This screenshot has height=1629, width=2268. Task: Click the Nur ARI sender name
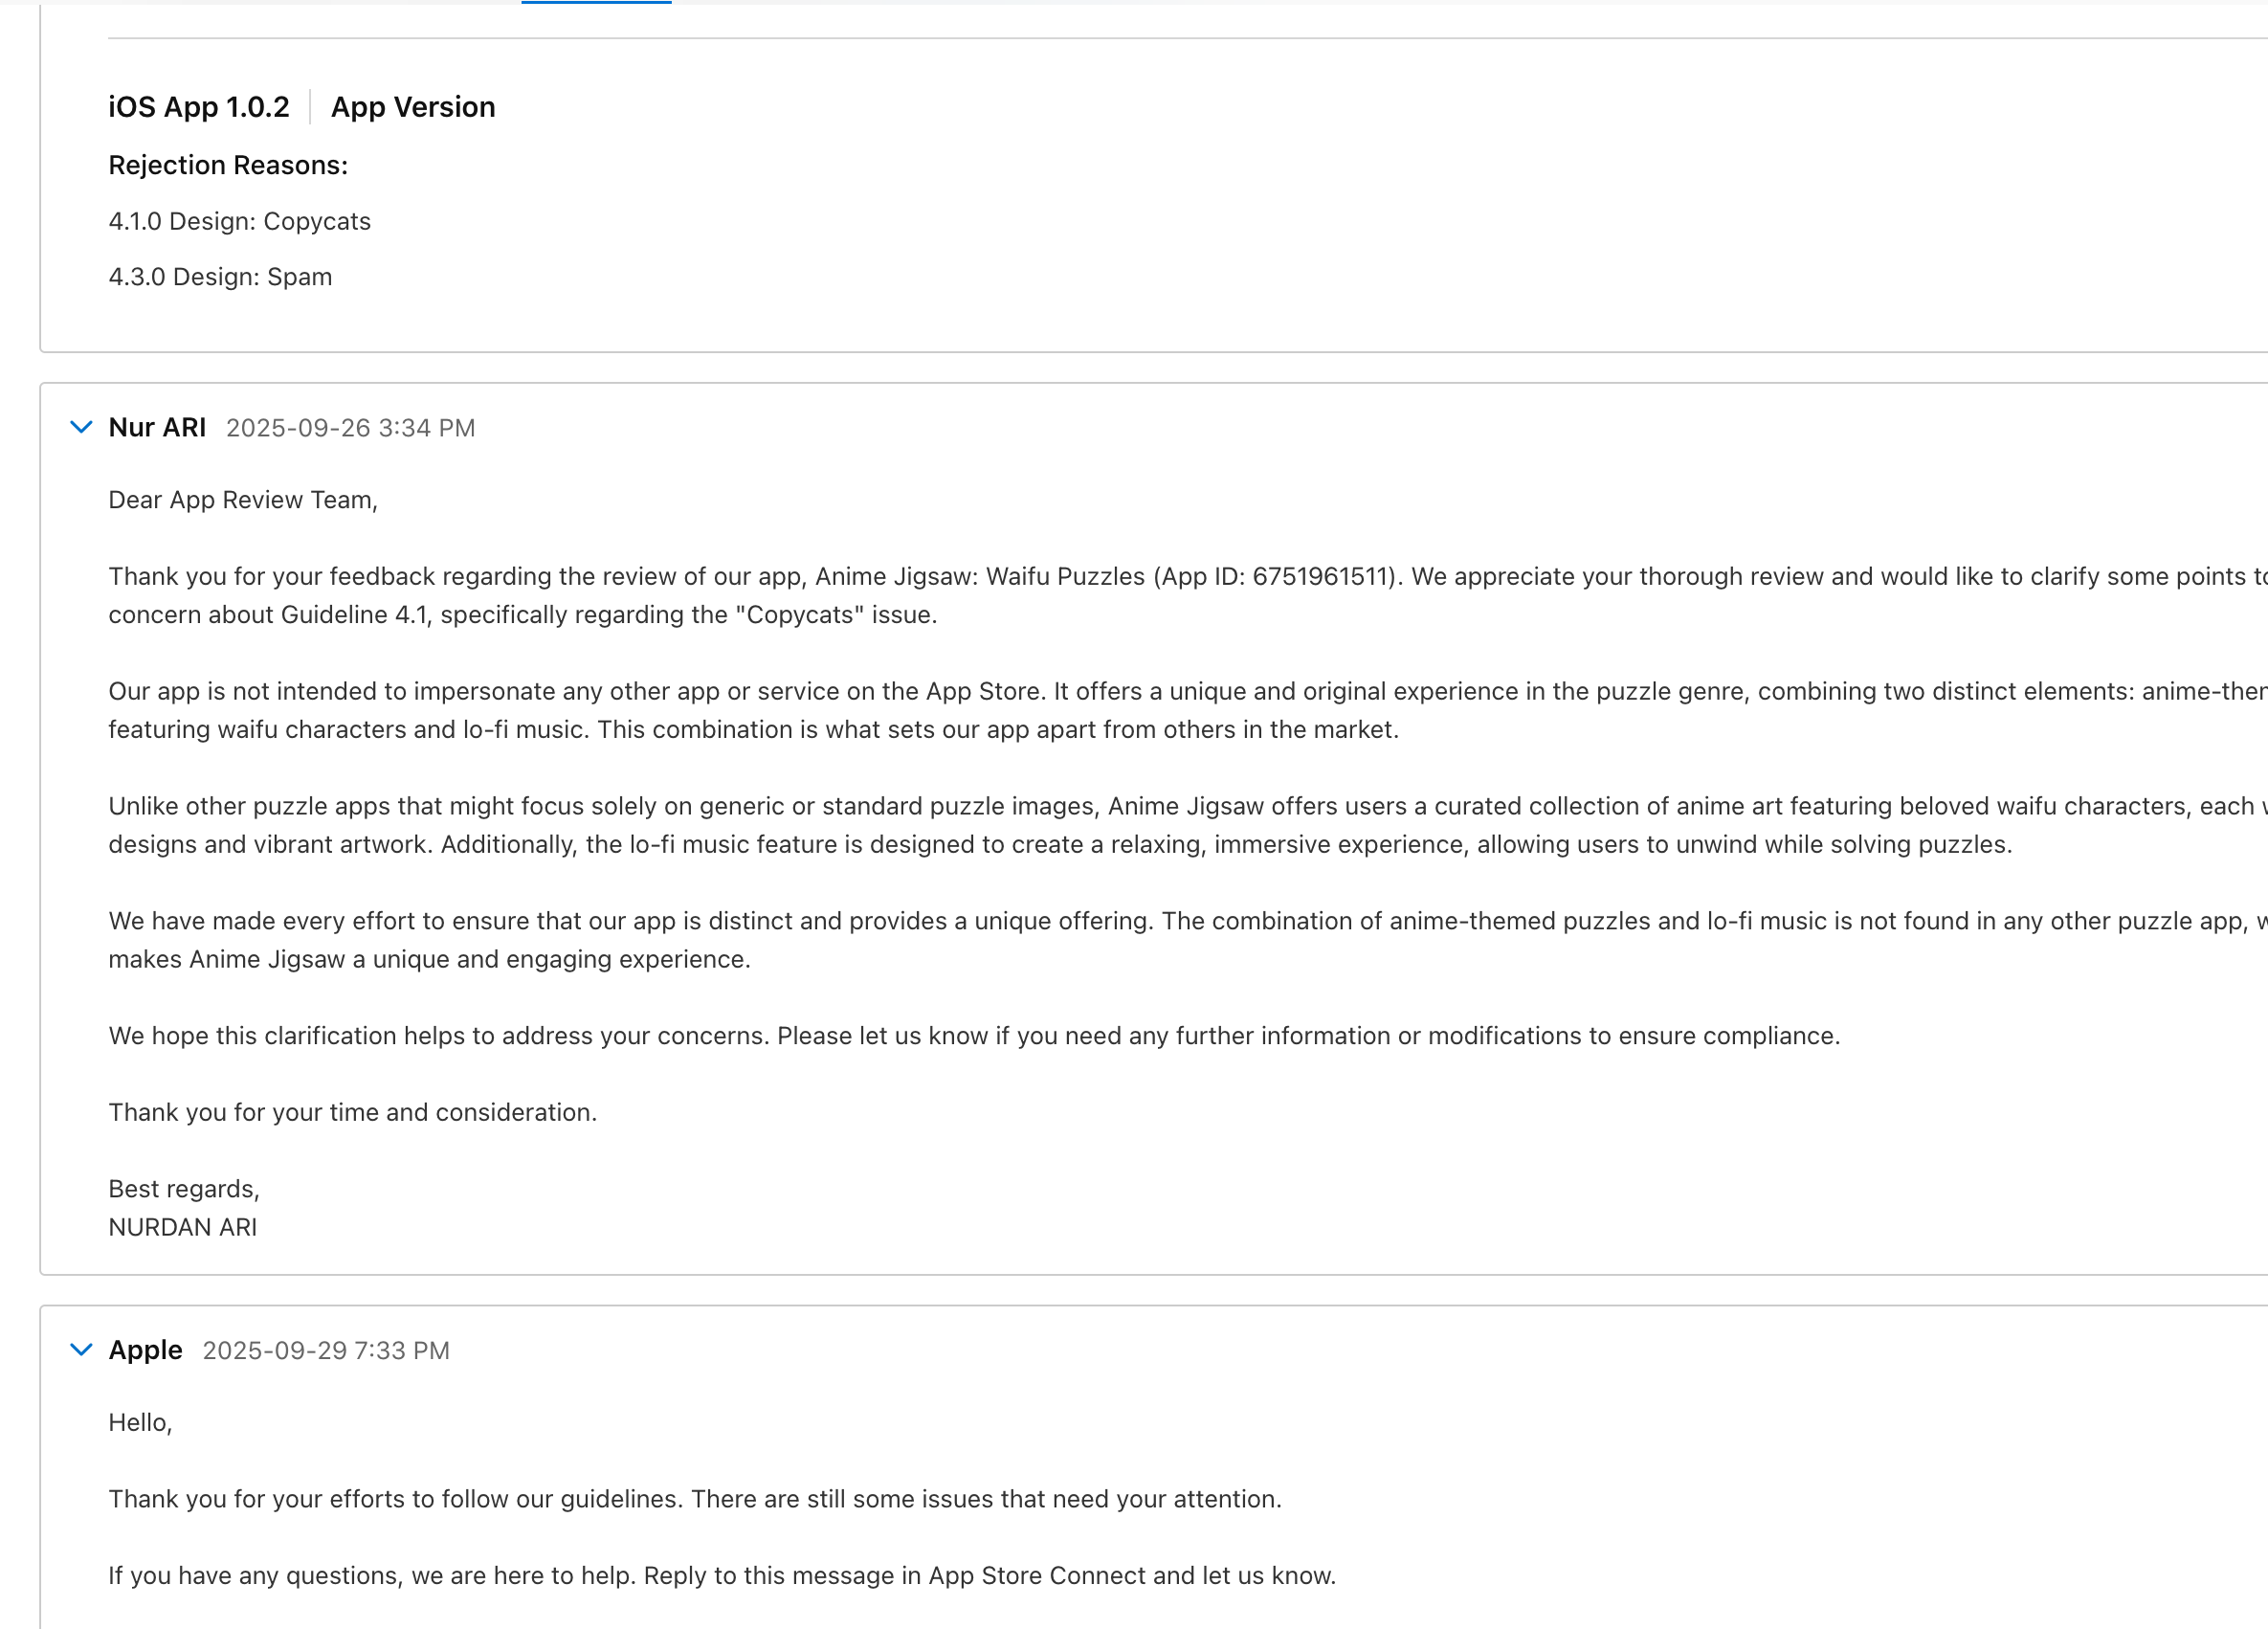tap(157, 427)
